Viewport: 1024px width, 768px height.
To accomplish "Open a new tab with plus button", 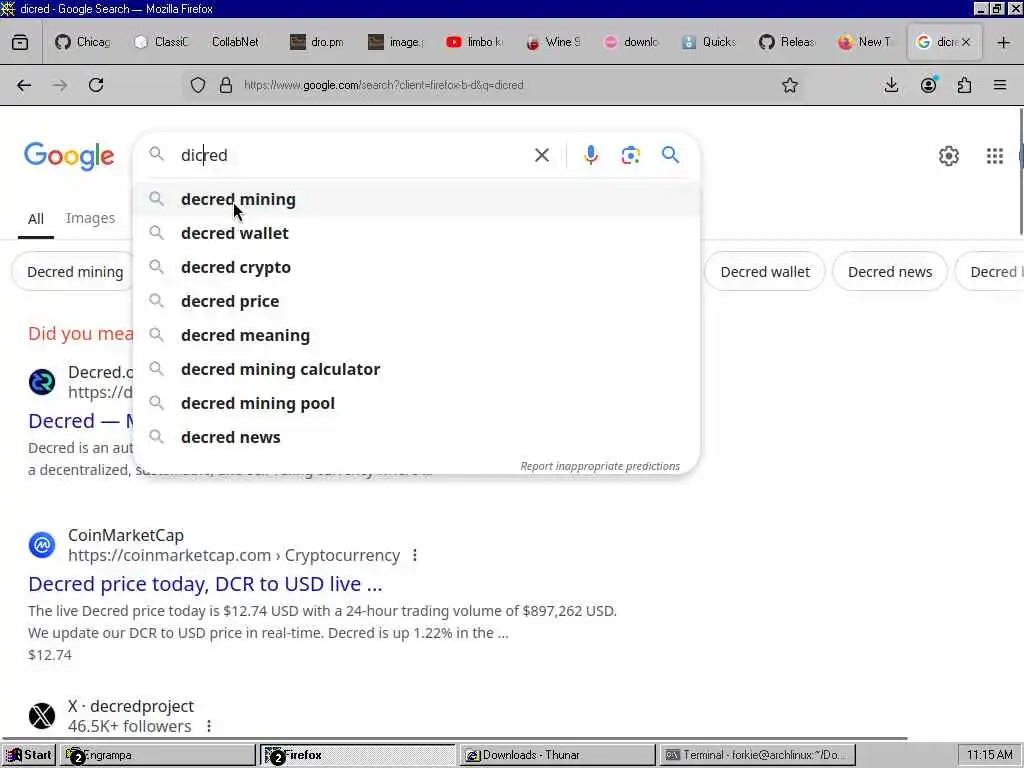I will coord(1004,42).
